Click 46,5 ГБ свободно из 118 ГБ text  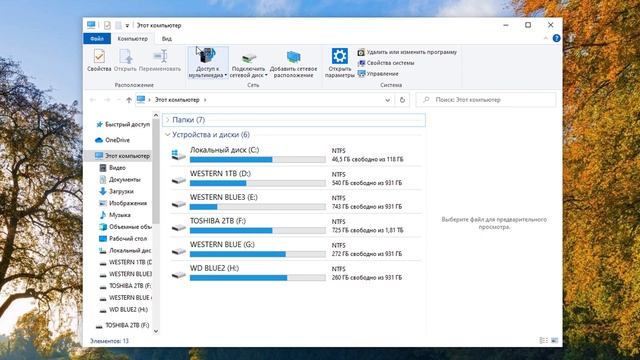pos(367,160)
